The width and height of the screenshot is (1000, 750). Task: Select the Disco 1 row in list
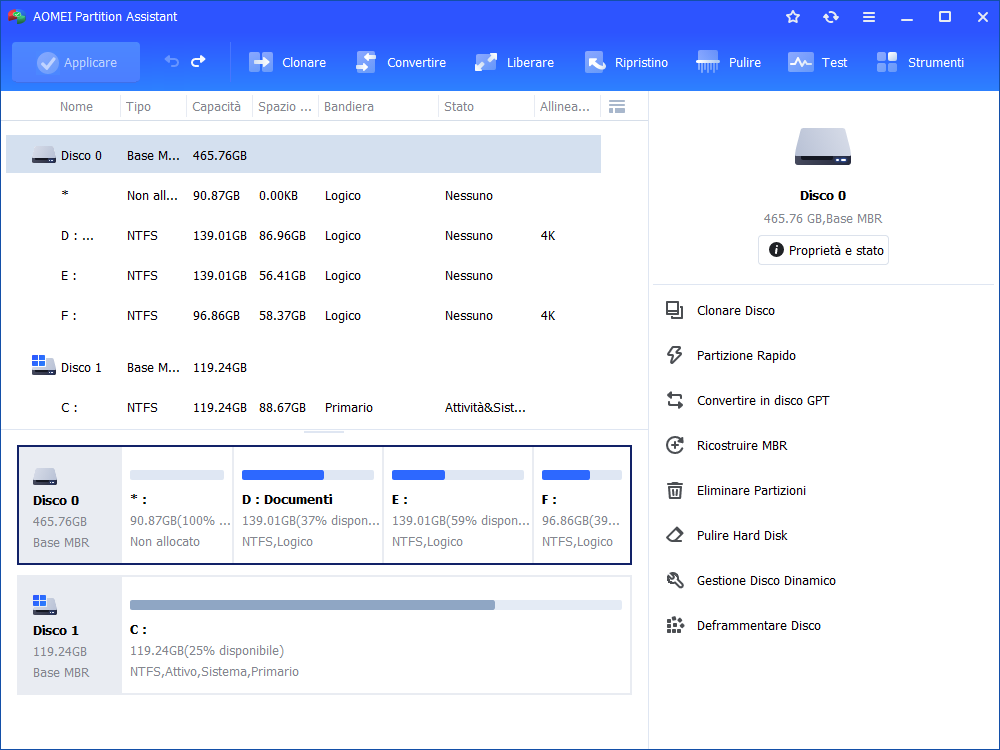304,367
